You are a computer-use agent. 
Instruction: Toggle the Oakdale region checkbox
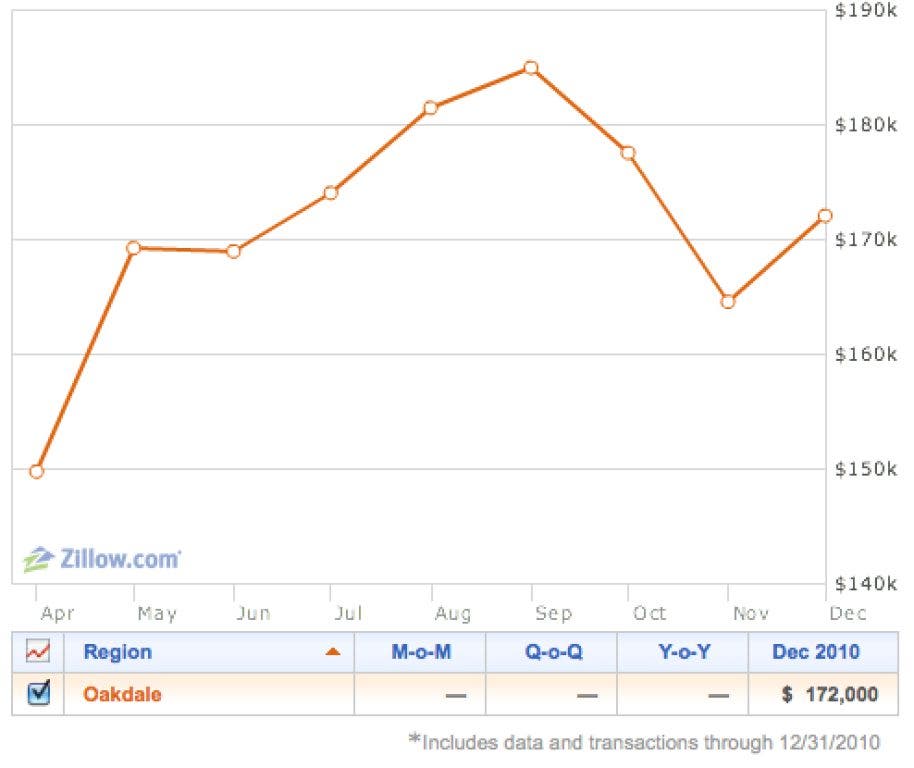pos(38,693)
